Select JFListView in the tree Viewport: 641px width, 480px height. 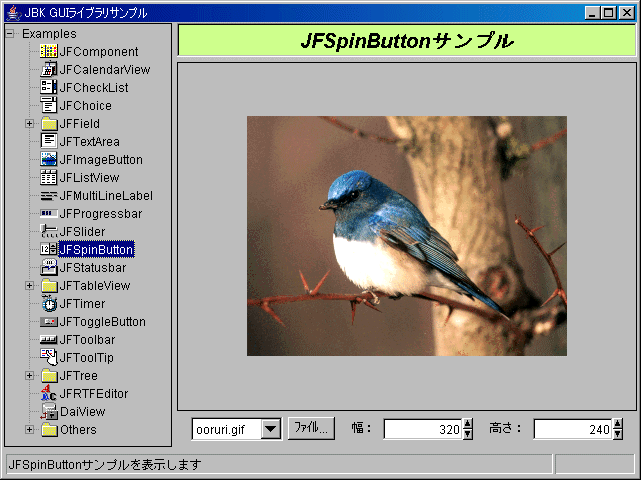[x=89, y=177]
